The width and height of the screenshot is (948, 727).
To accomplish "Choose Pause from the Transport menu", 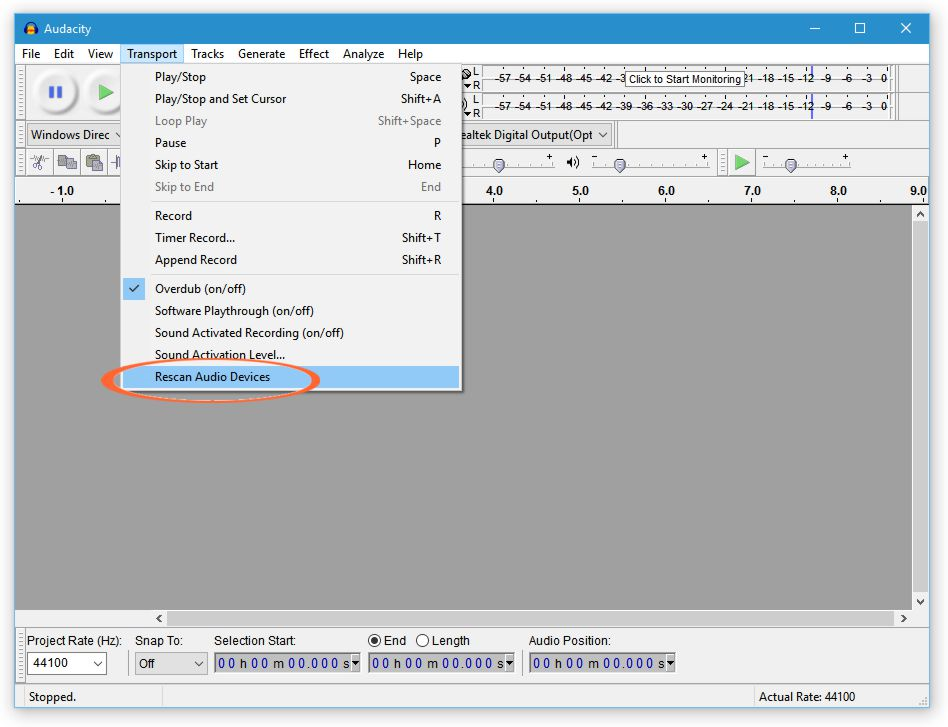I will tap(290, 143).
